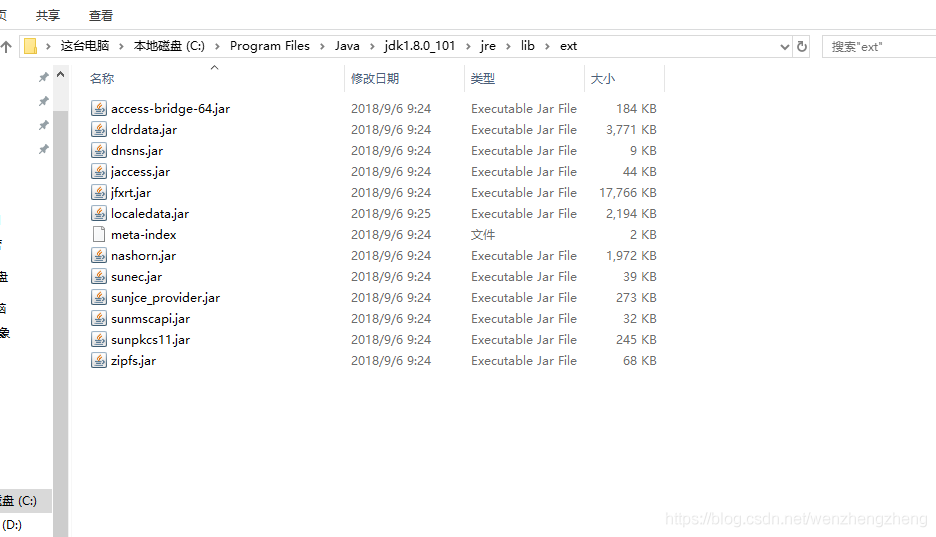Expand the chevron after lib breadcrumb

click(x=547, y=46)
